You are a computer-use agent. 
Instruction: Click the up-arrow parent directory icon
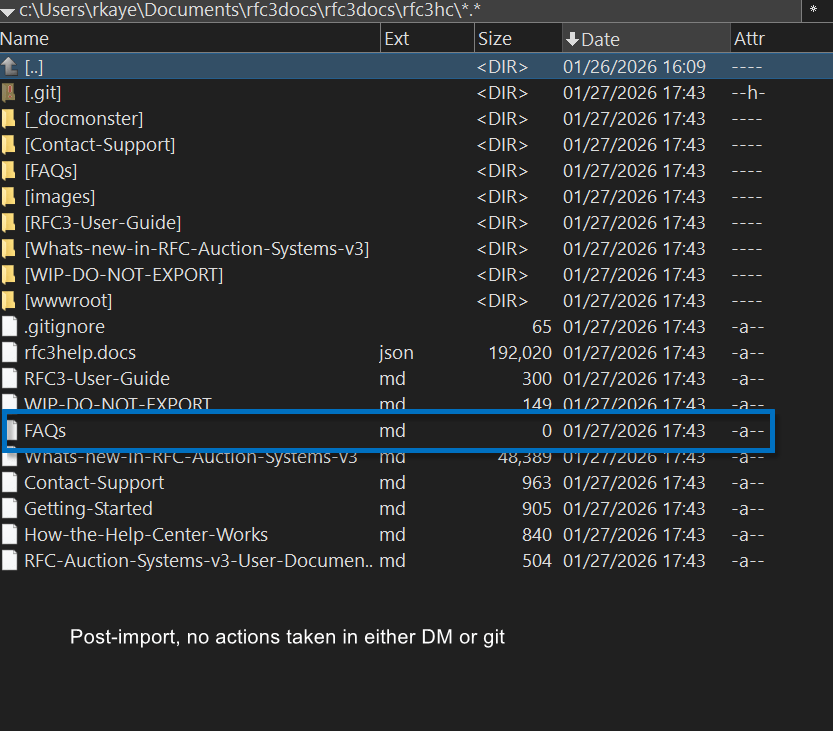[10, 67]
